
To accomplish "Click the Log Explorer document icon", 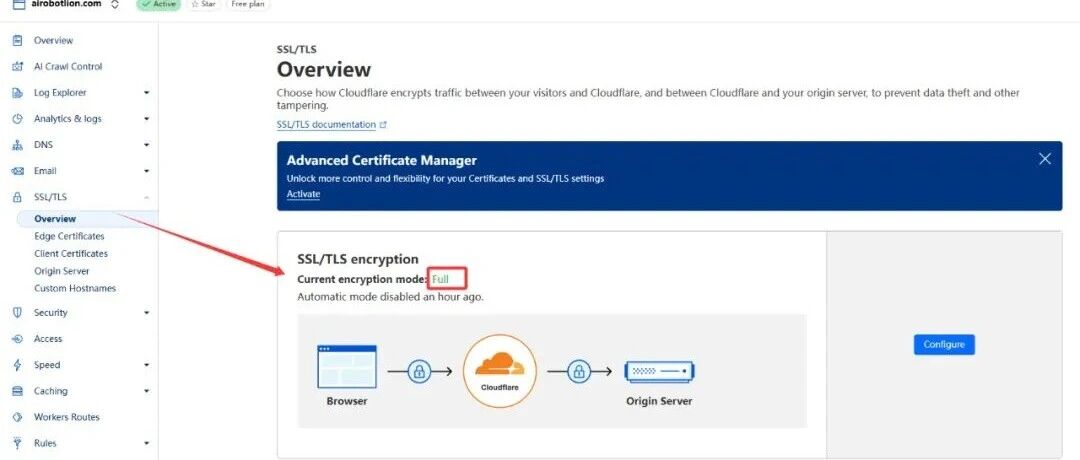I will coord(18,93).
